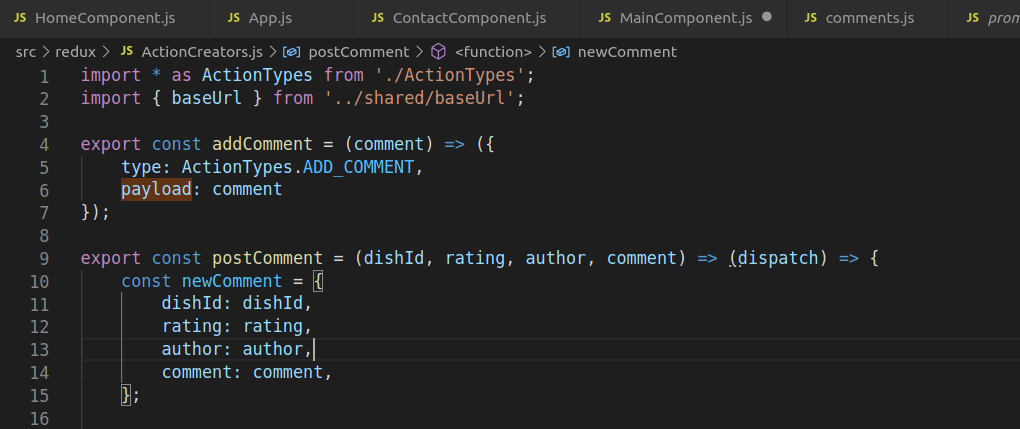Click the JS file icon in breadcrumbs
Screen dimensions: 1020x429
point(126,51)
